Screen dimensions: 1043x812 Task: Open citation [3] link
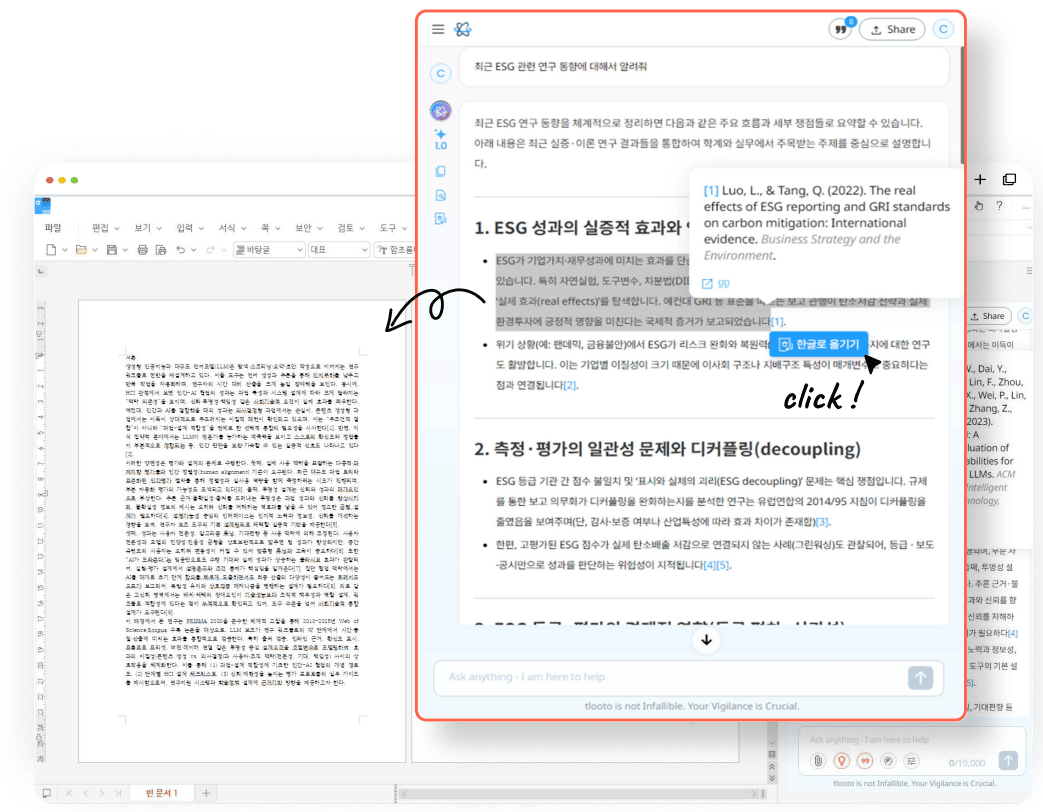(x=822, y=522)
